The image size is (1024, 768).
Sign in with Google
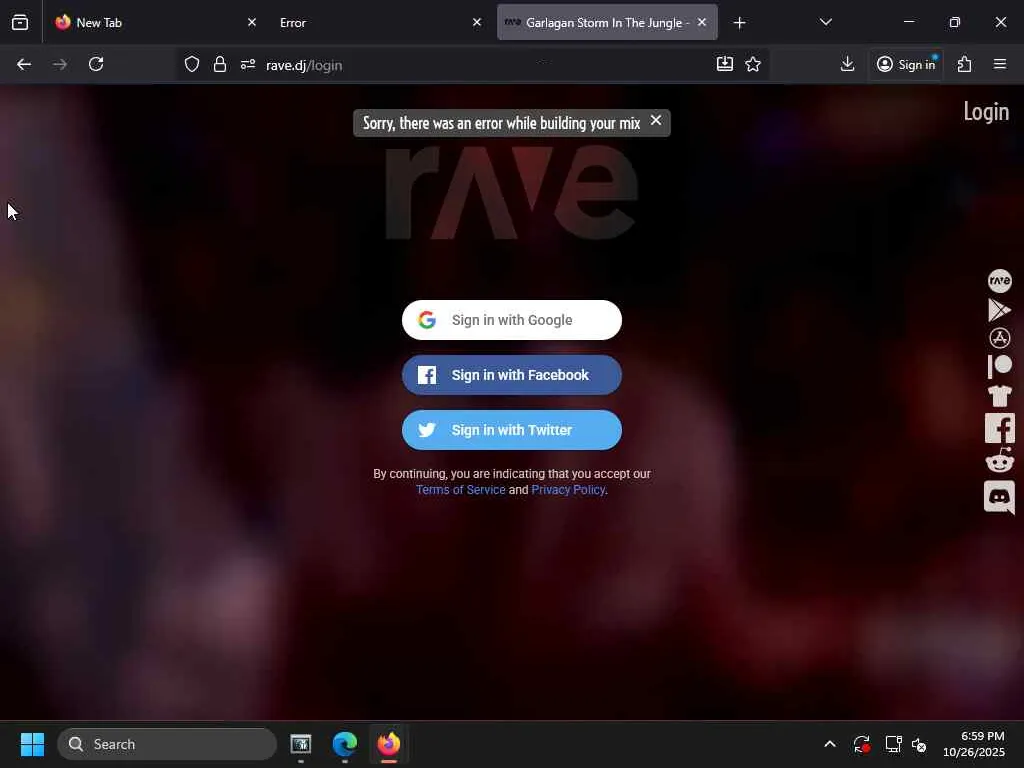(x=511, y=320)
